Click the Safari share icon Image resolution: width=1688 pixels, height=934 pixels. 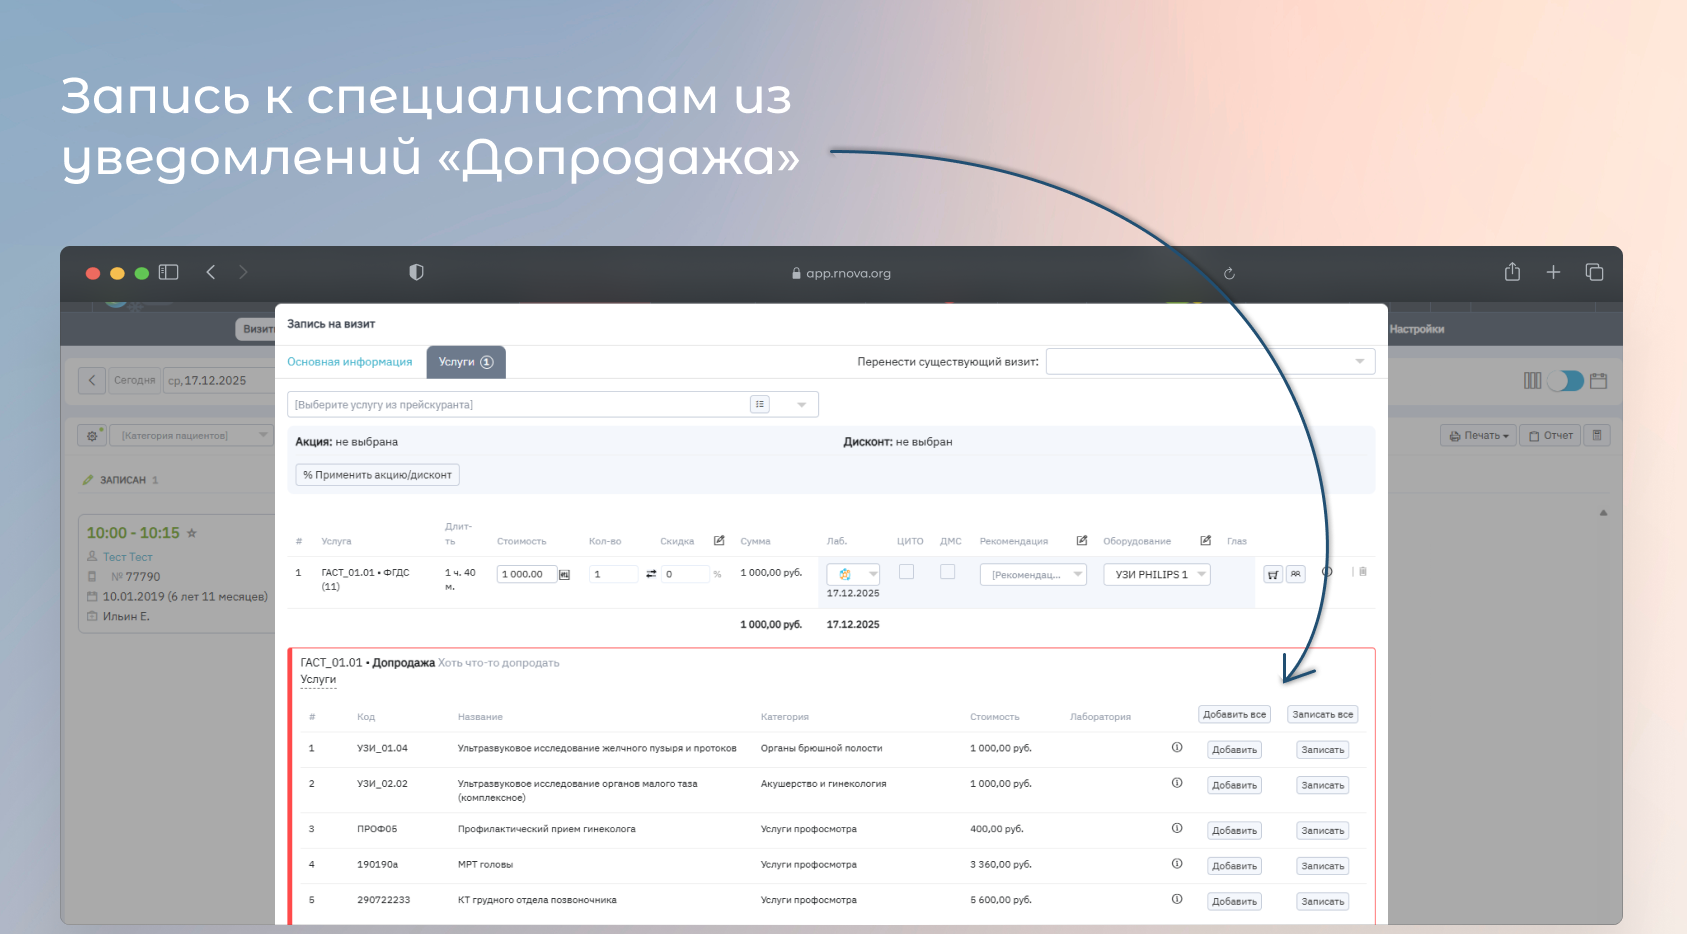1512,272
